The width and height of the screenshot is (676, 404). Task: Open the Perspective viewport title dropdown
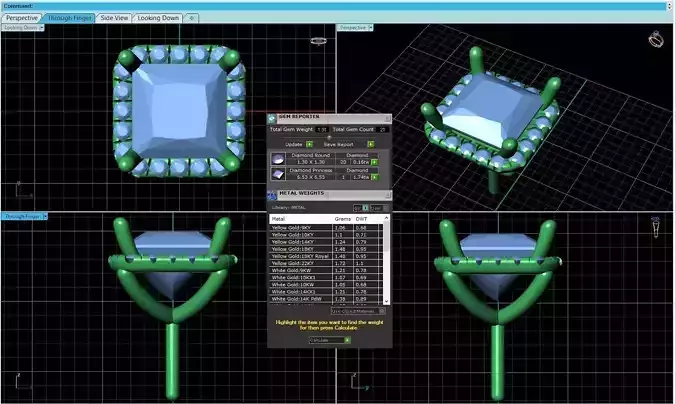[370, 28]
